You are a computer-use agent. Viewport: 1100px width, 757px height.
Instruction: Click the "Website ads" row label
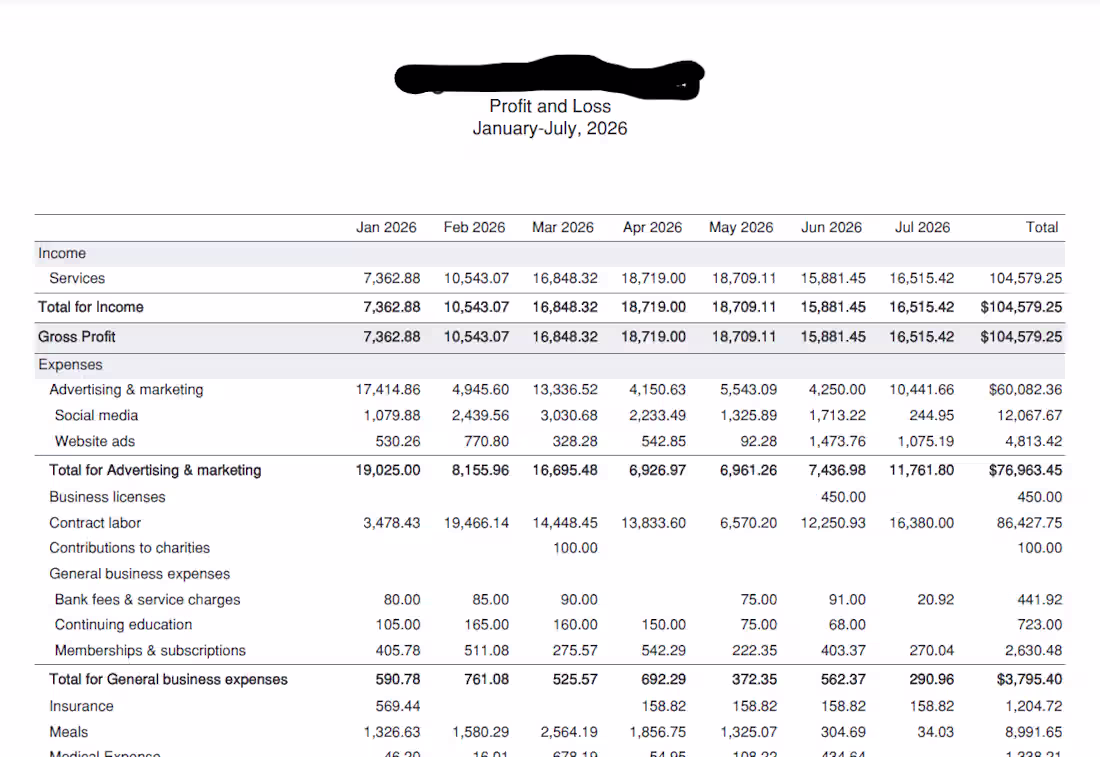tap(95, 441)
